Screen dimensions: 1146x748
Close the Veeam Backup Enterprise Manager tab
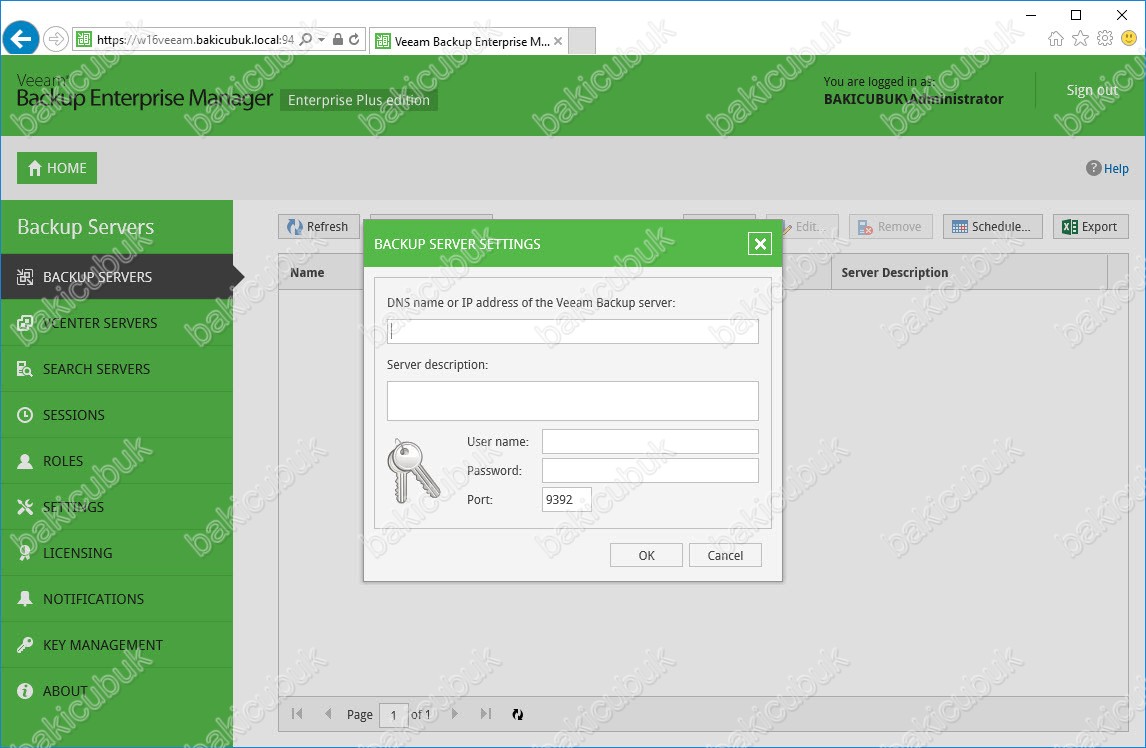[x=558, y=41]
